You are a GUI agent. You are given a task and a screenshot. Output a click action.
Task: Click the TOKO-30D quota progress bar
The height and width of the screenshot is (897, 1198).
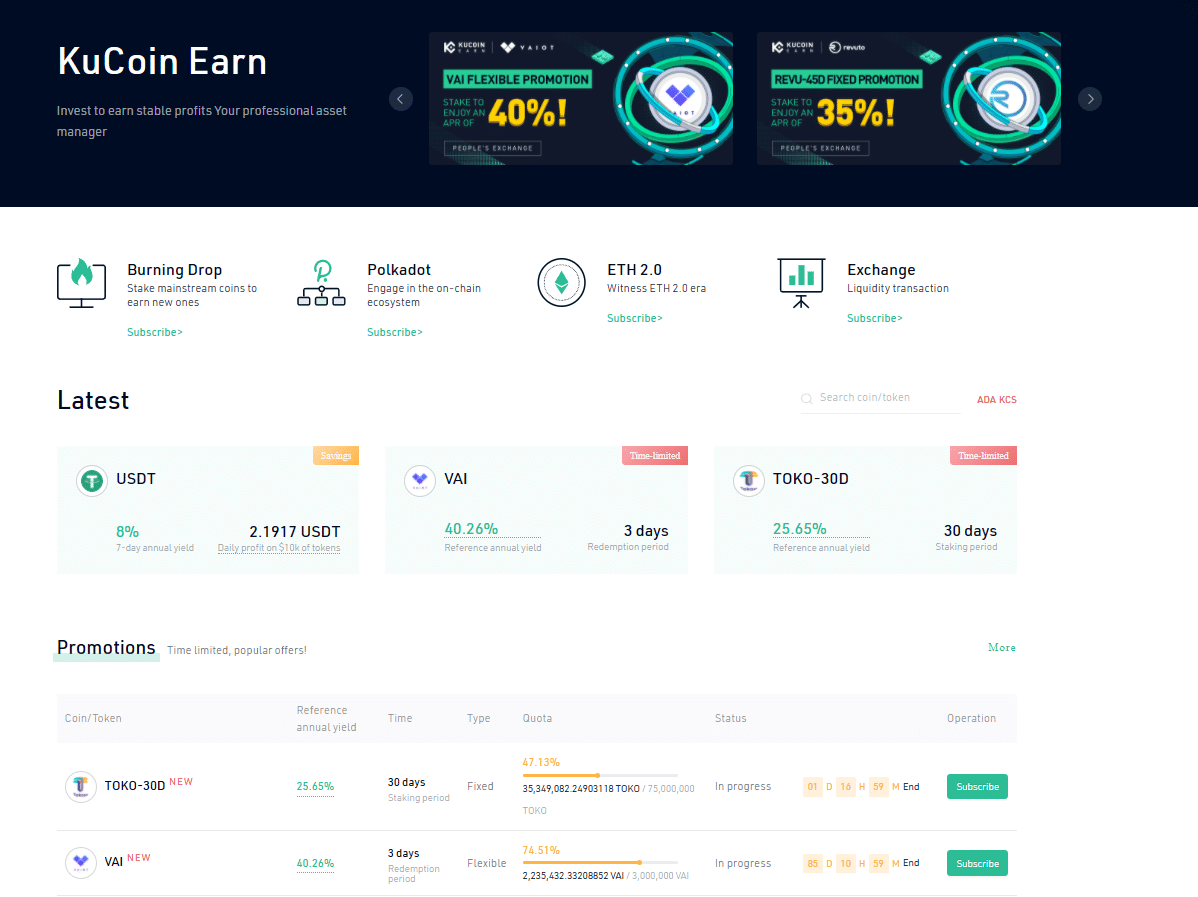coord(599,775)
